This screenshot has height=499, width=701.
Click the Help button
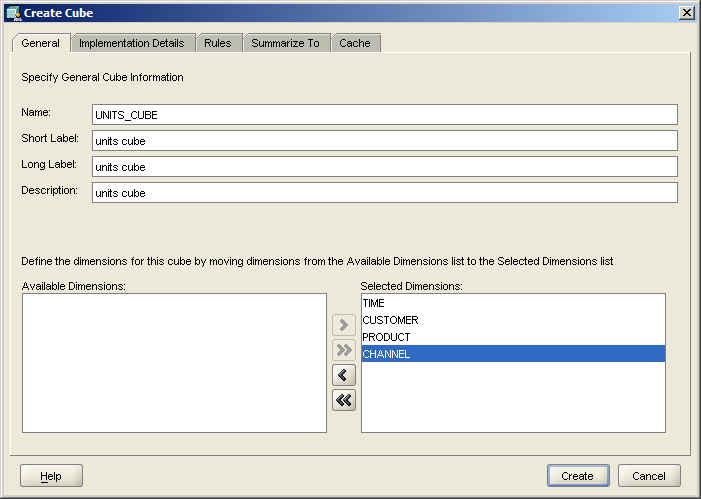pos(51,476)
